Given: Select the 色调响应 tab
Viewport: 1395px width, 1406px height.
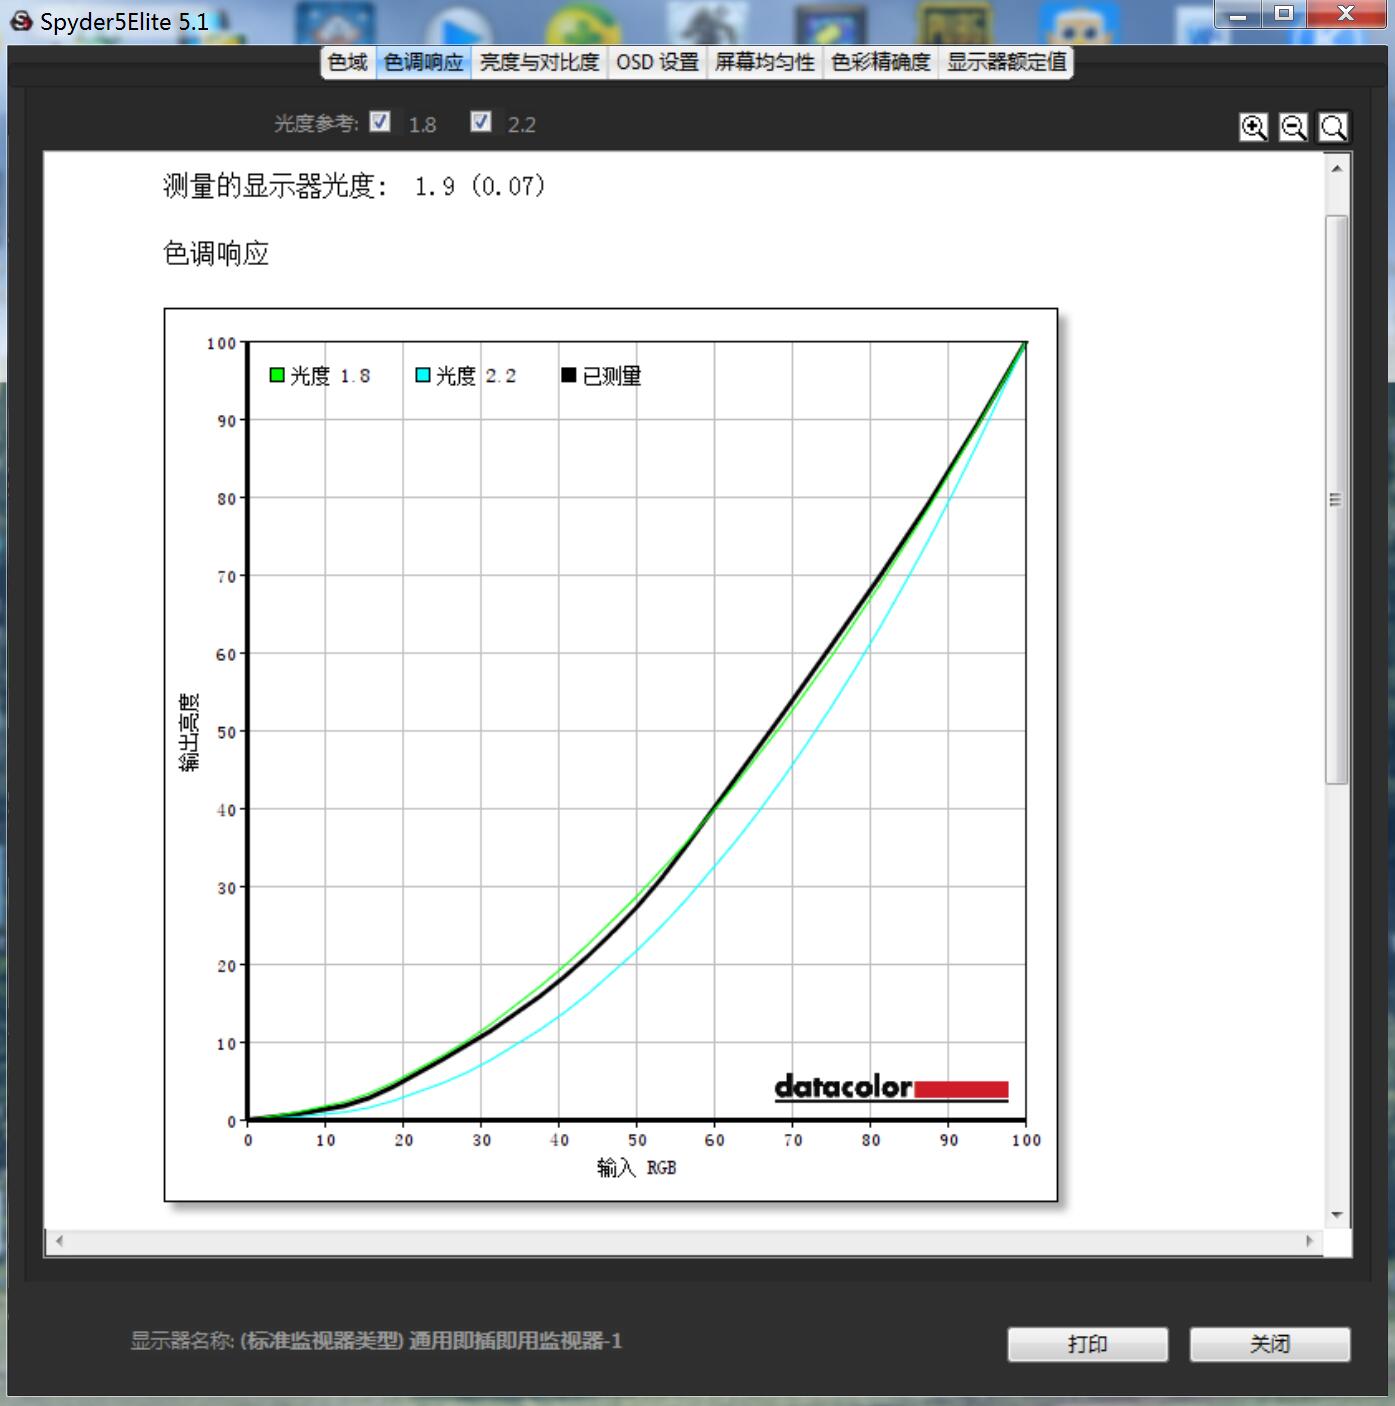Looking at the screenshot, I should point(424,62).
